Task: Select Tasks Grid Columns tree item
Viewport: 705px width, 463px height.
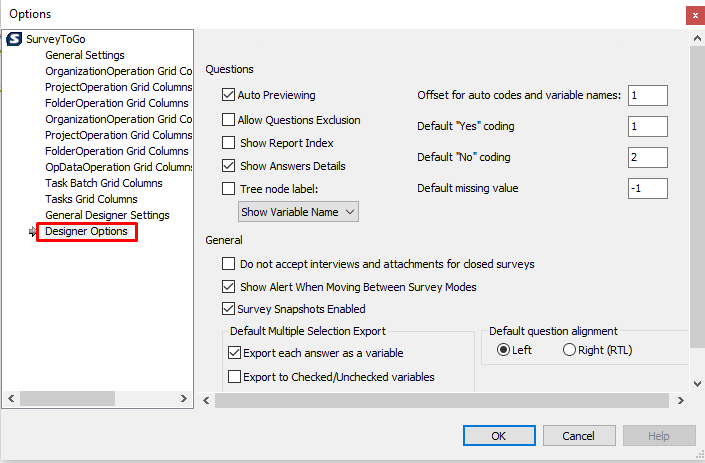Action: coord(91,199)
